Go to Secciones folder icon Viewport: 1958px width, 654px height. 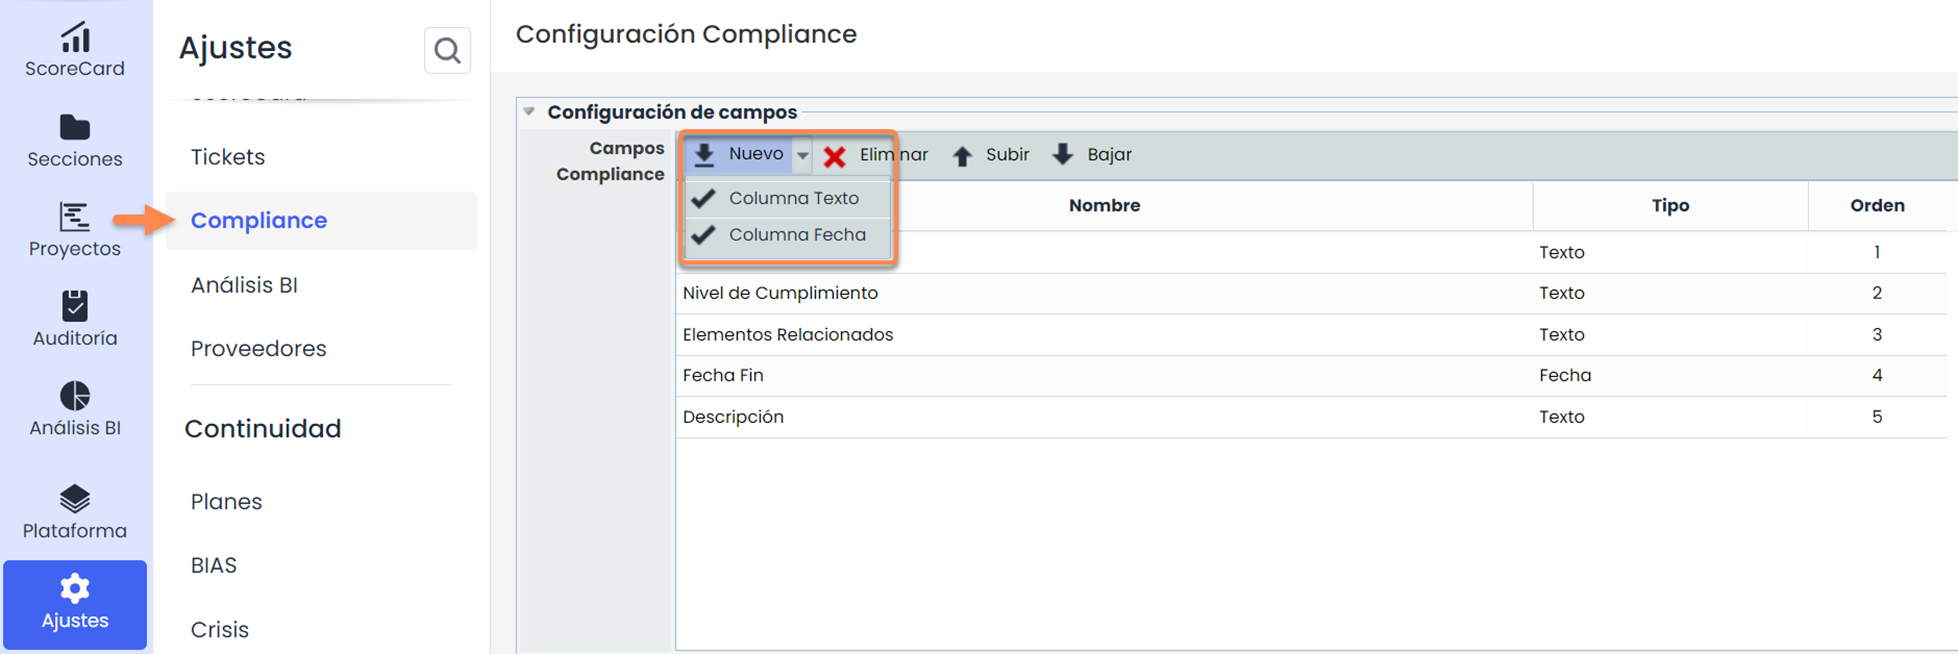75,128
